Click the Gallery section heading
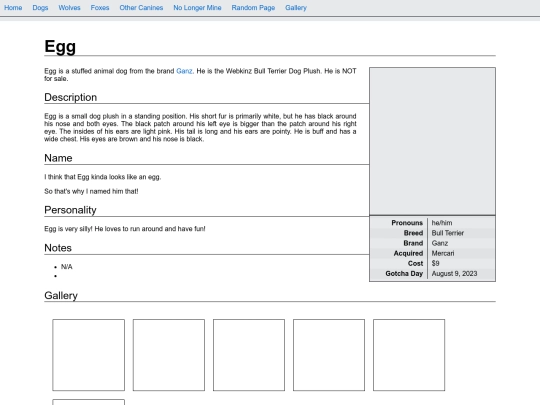 coord(61,295)
